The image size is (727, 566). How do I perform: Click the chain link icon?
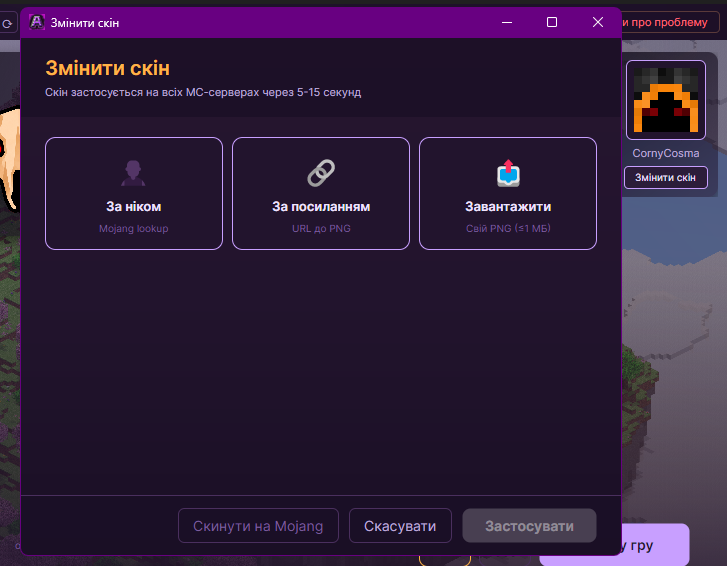(x=321, y=173)
